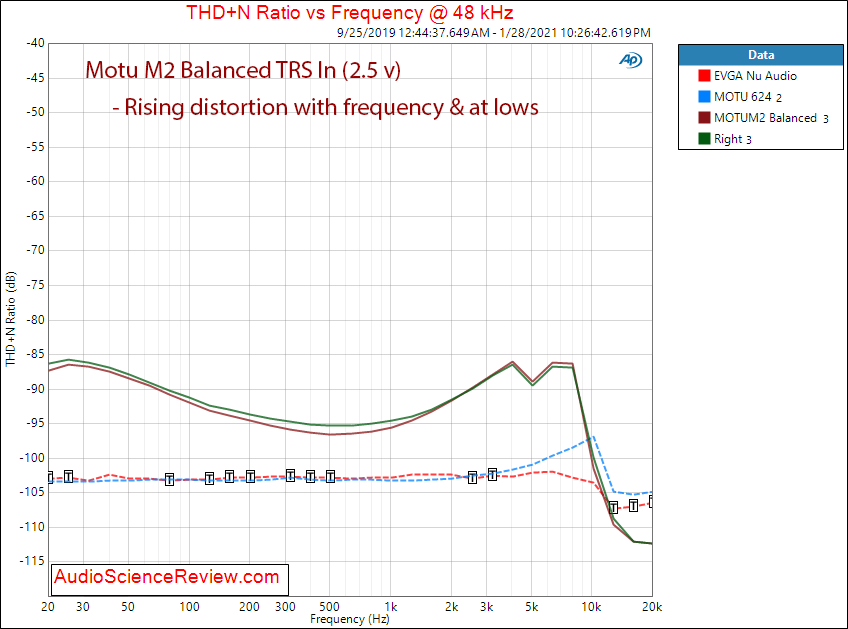Click the 3k x-axis tick label
This screenshot has height=629, width=848.
pos(487,607)
